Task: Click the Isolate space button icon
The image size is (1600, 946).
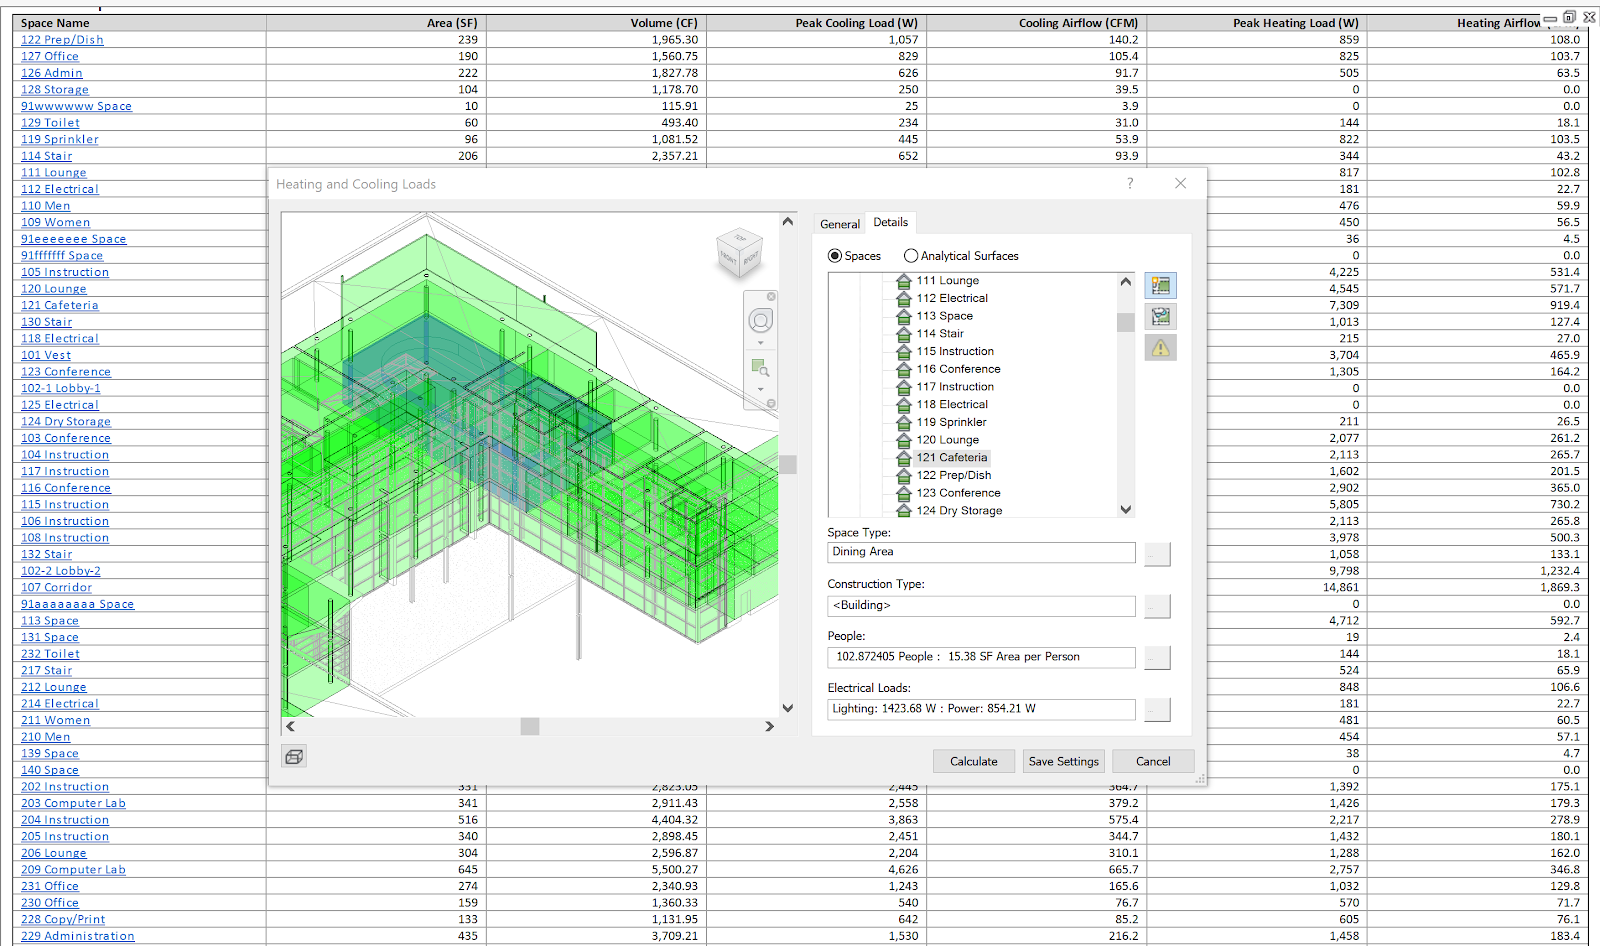Action: [x=1160, y=317]
